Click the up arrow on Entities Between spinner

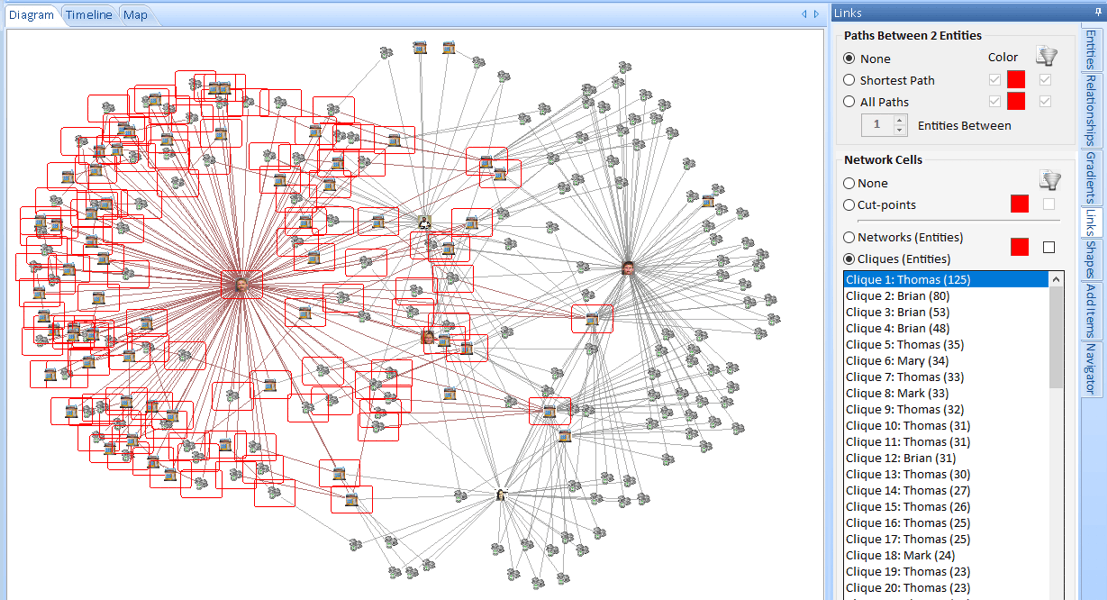[899, 120]
